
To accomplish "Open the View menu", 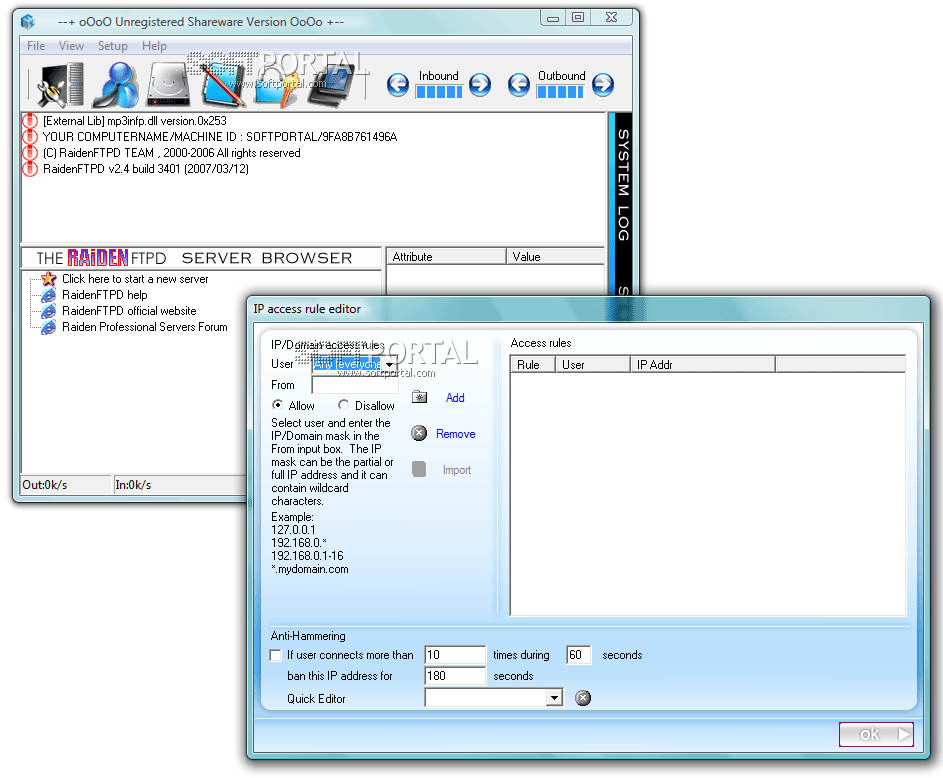I will pyautogui.click(x=71, y=46).
